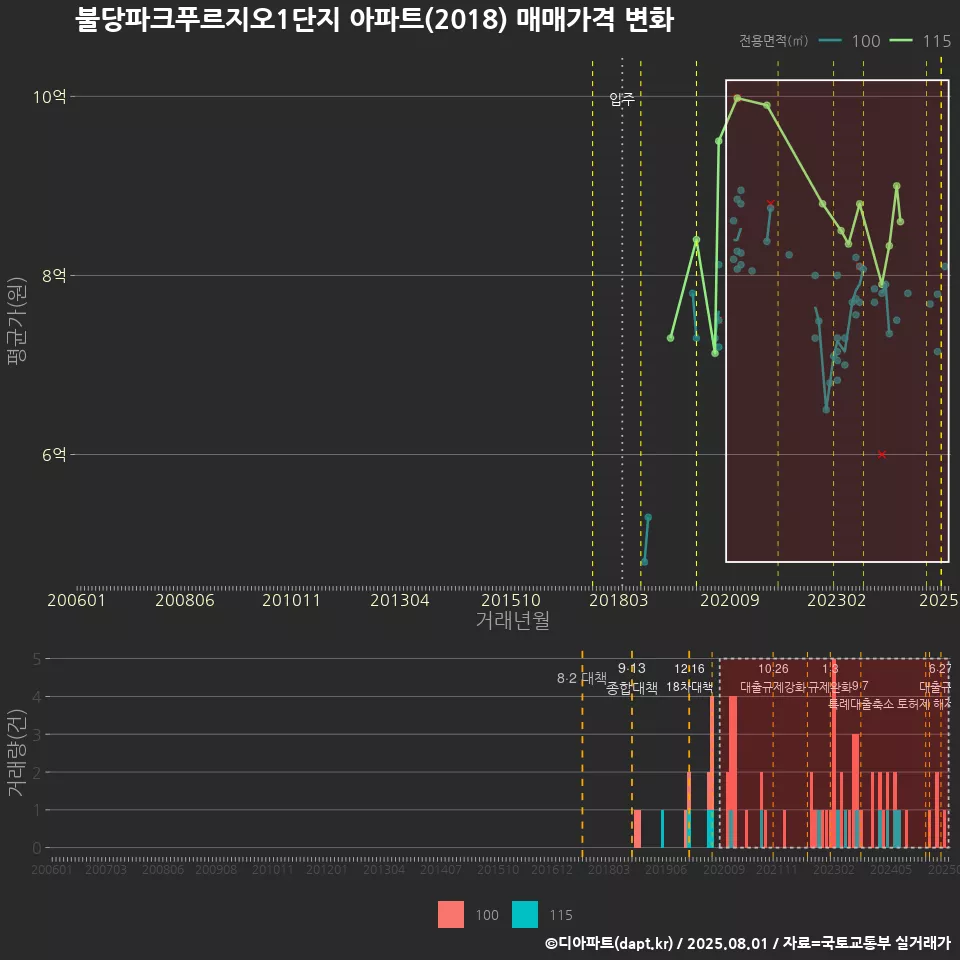Click the 거래년월 x-axis title

512,620
